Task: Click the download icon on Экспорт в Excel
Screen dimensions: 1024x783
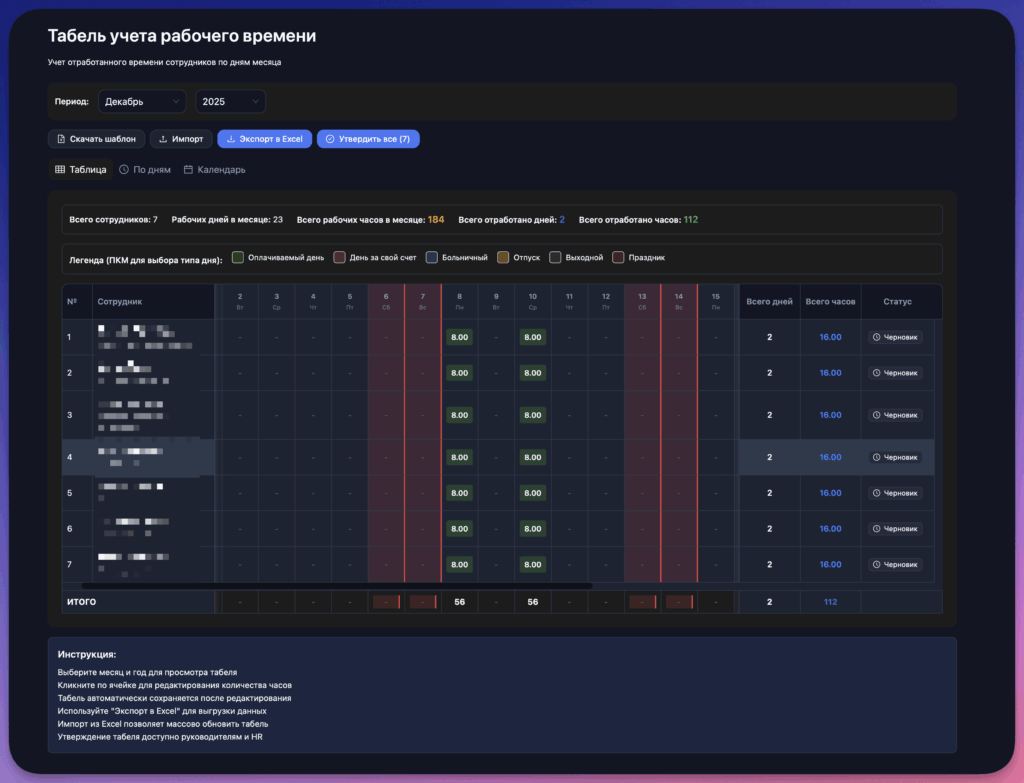Action: [x=231, y=139]
